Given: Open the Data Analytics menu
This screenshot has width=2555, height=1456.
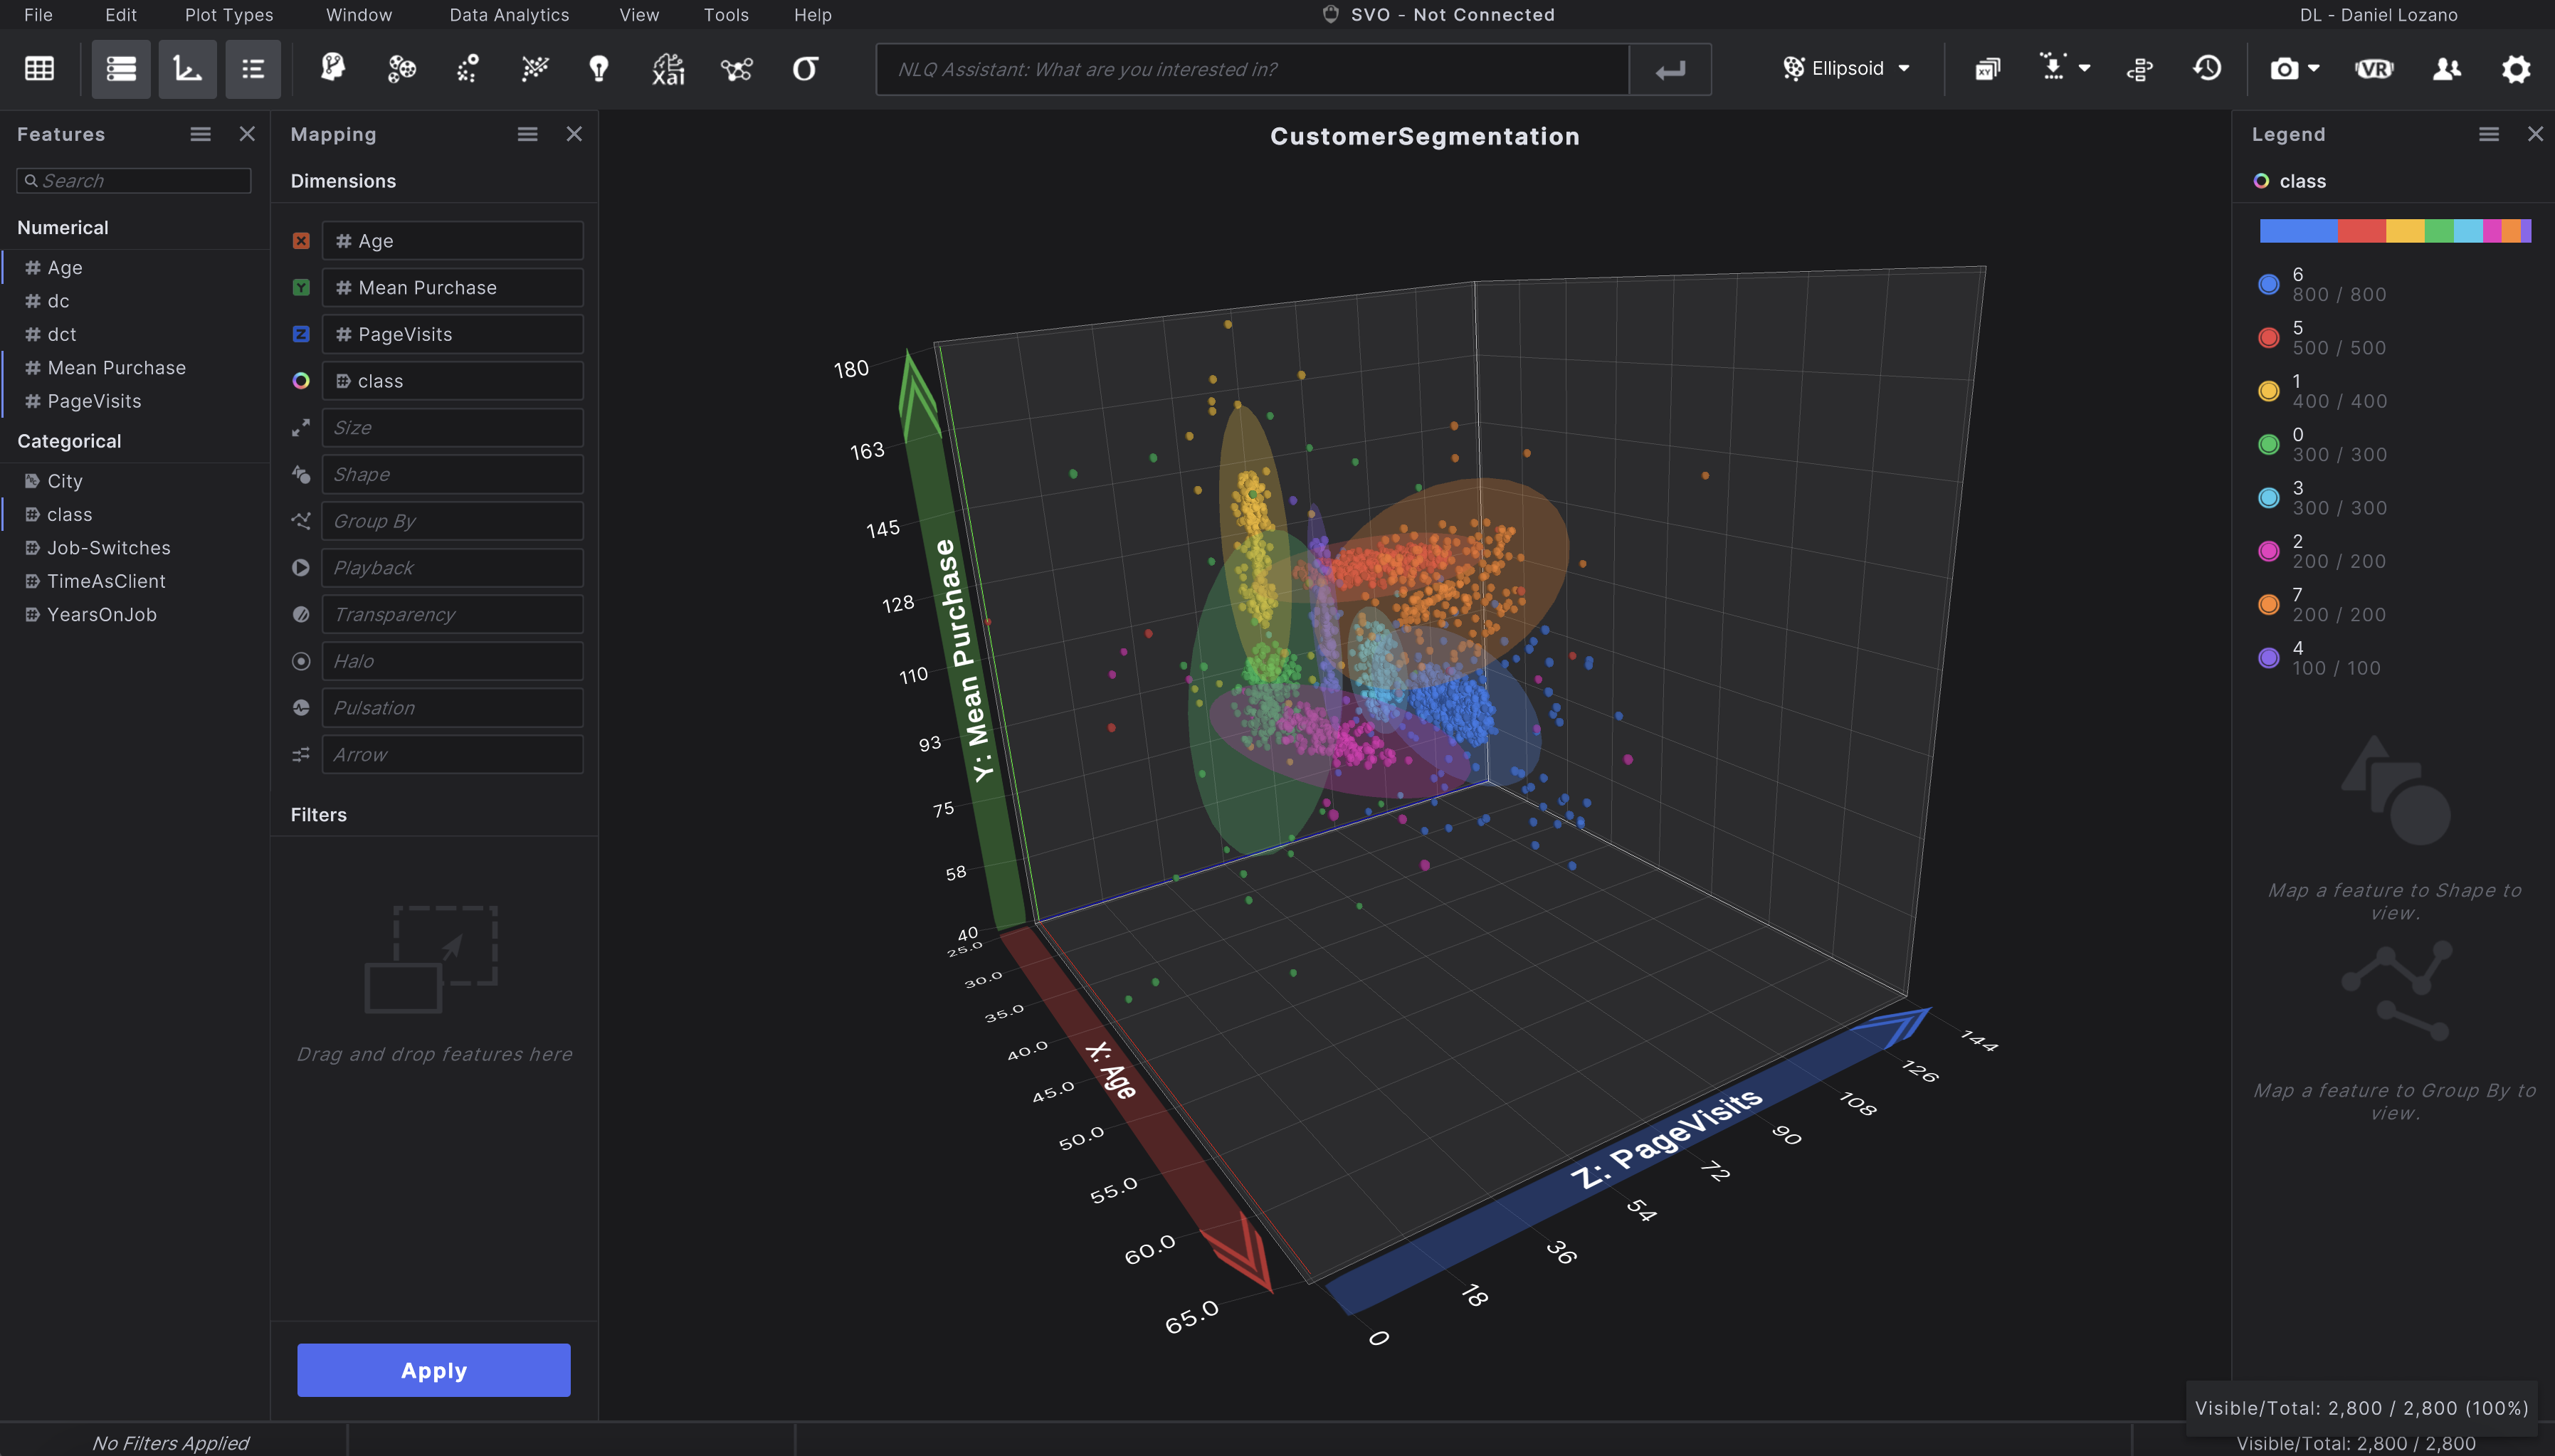Looking at the screenshot, I should coord(510,14).
